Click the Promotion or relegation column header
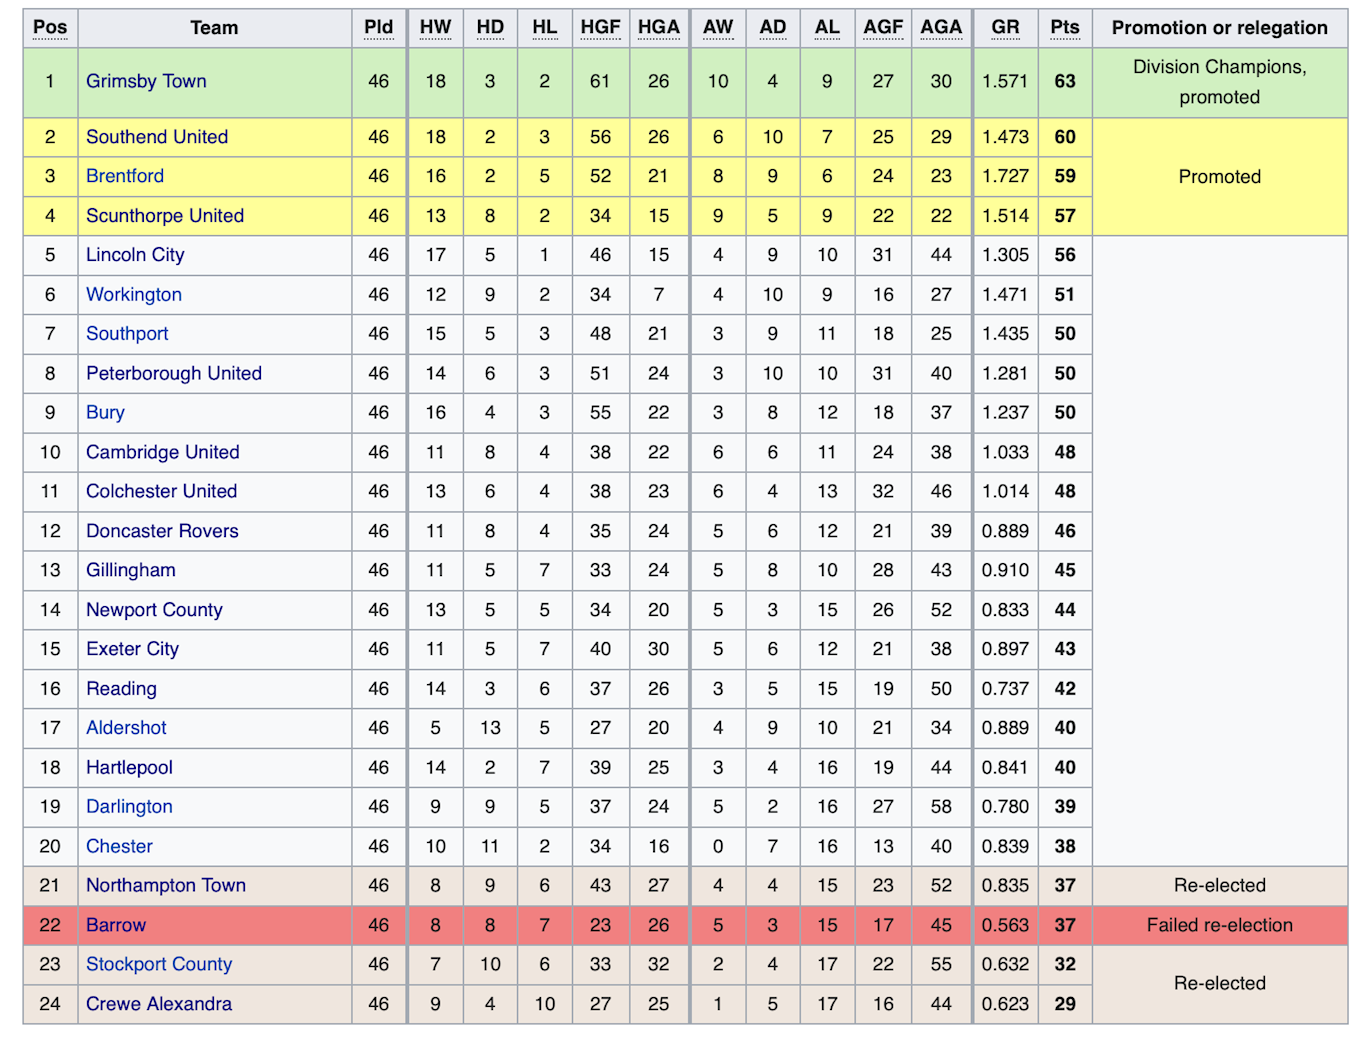The width and height of the screenshot is (1360, 1043). pos(1220,28)
